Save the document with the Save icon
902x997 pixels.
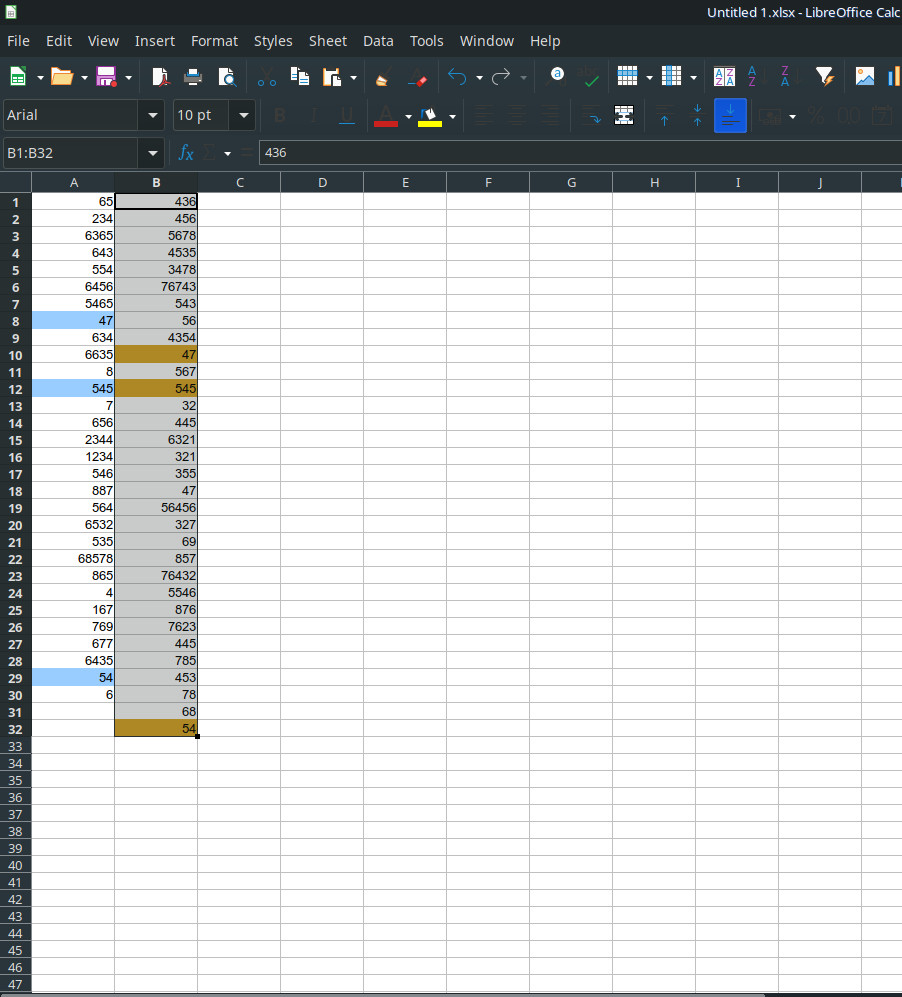(106, 77)
